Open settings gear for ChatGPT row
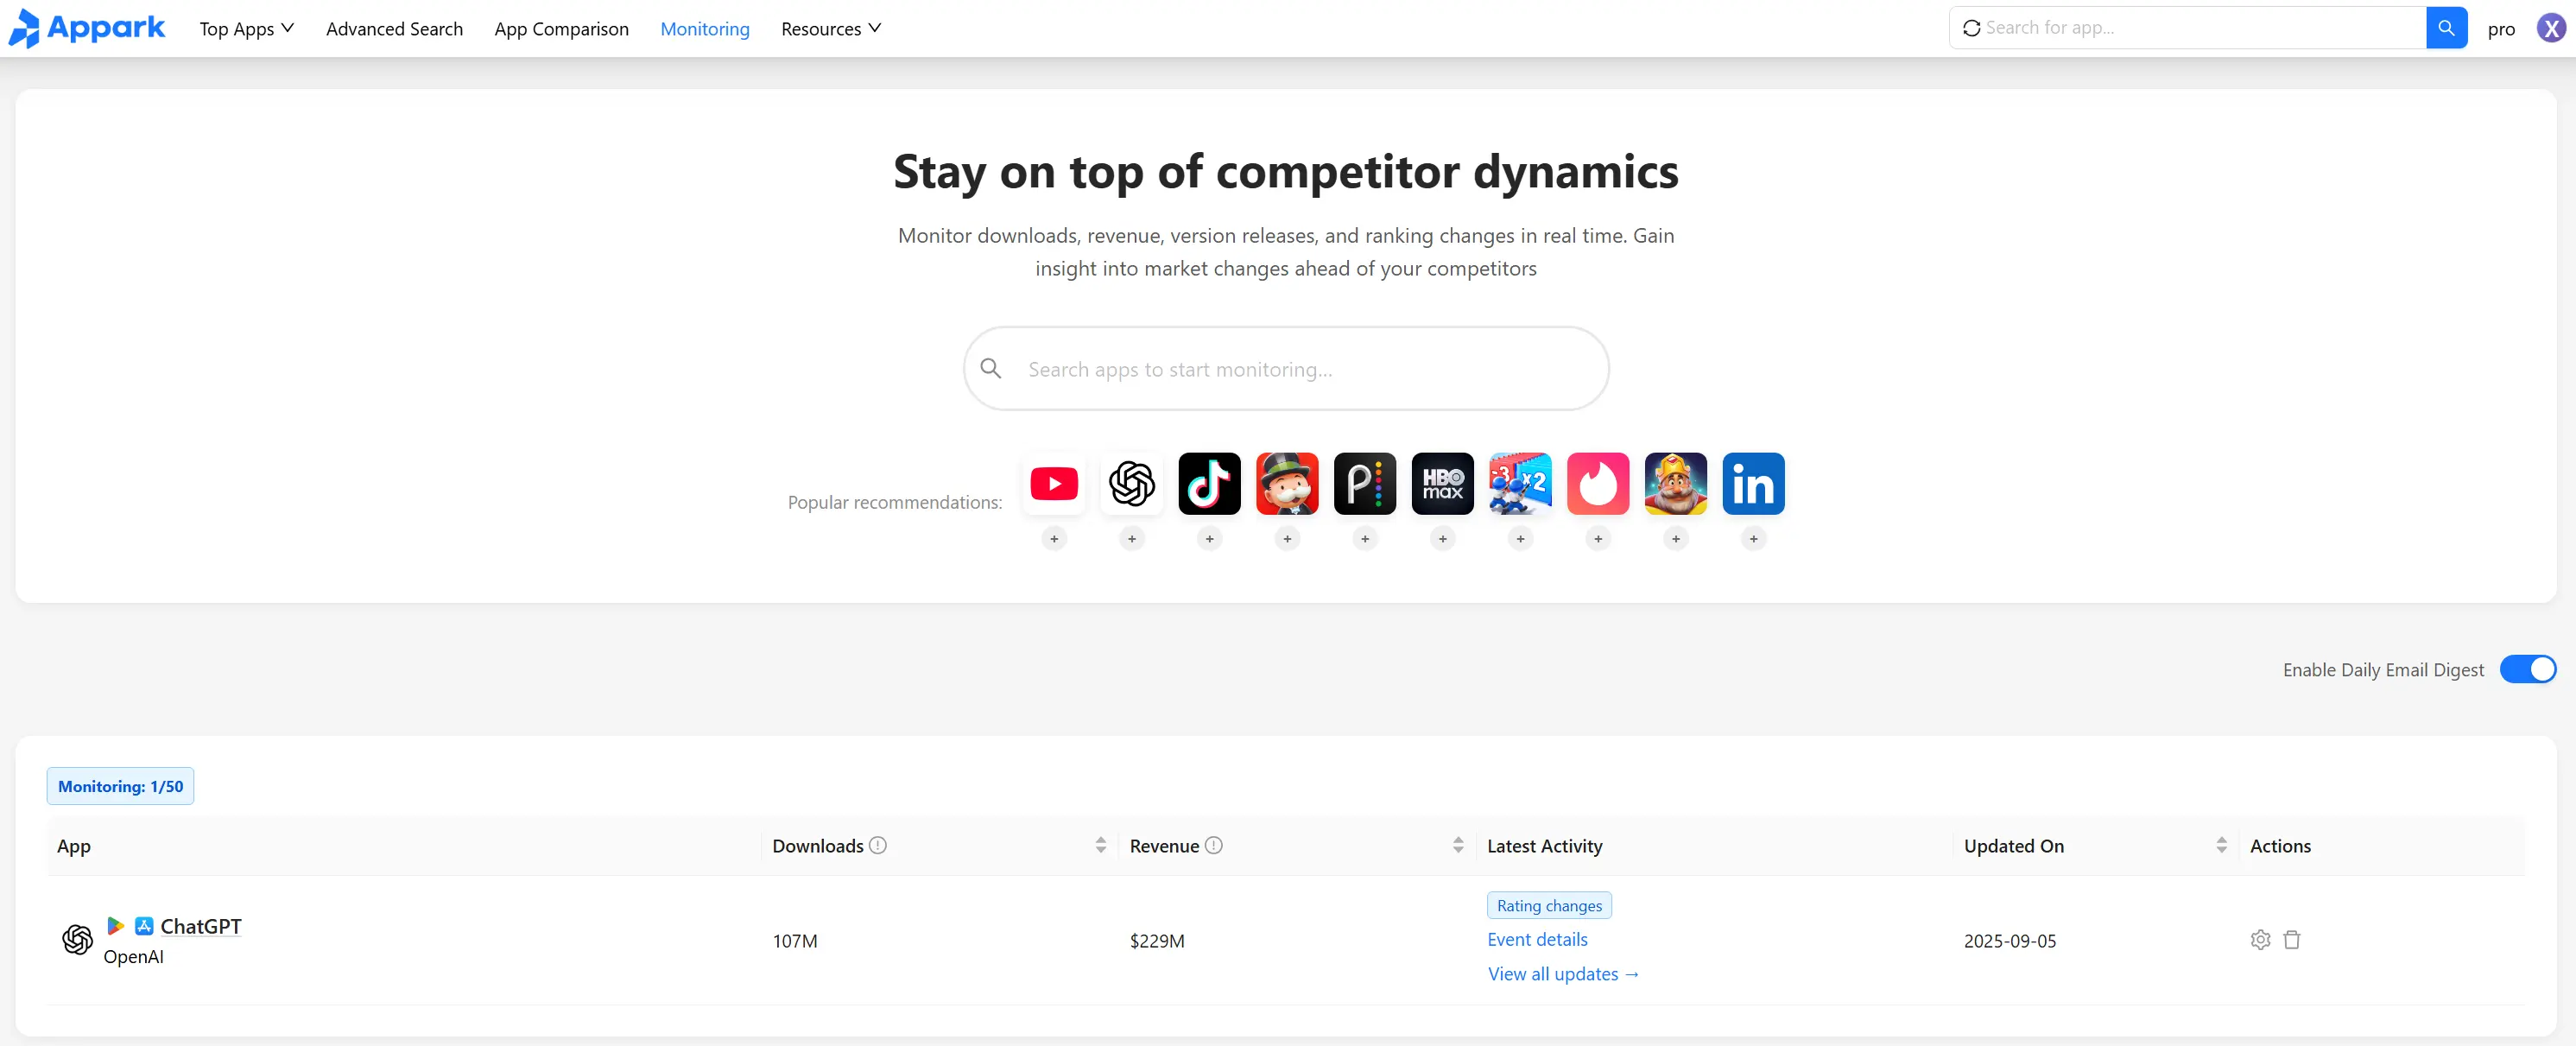Screen dimensions: 2576x1046 coord(2260,940)
